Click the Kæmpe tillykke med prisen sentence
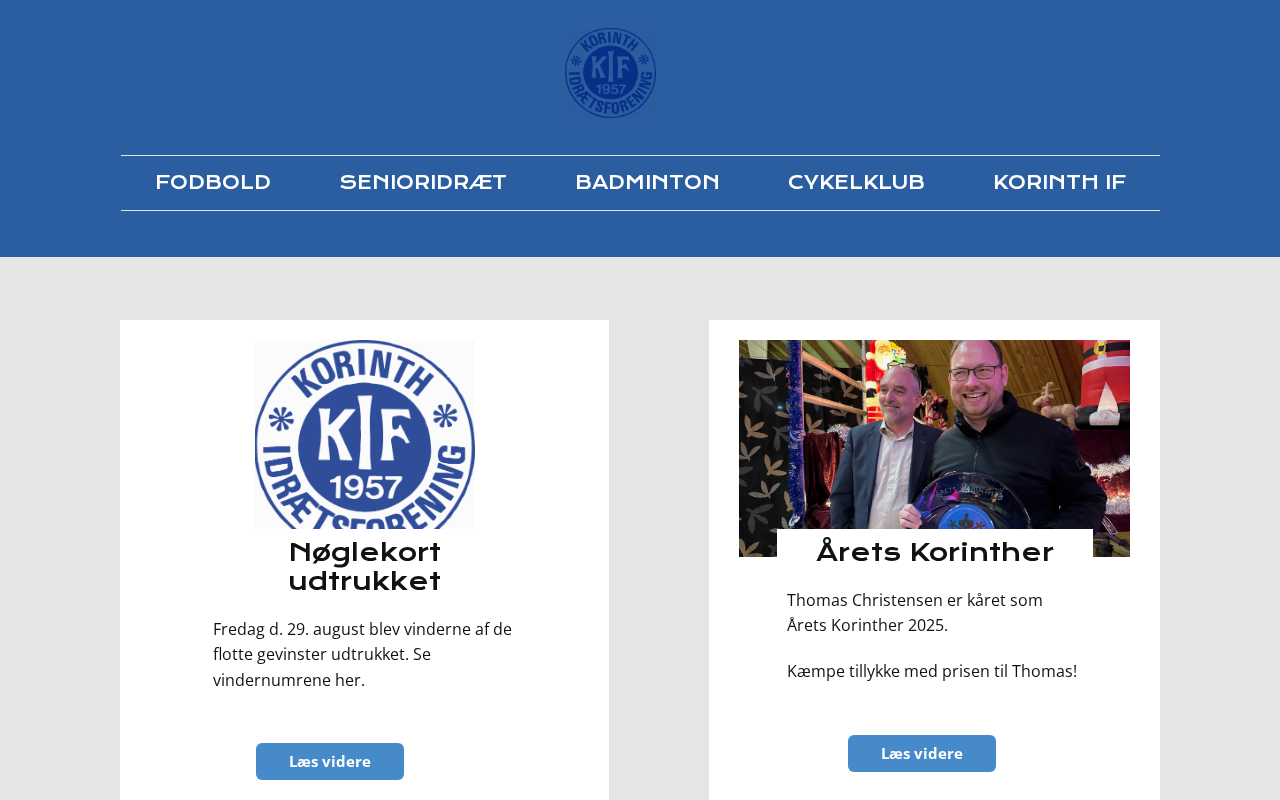Image resolution: width=1280 pixels, height=800 pixels. (x=932, y=671)
